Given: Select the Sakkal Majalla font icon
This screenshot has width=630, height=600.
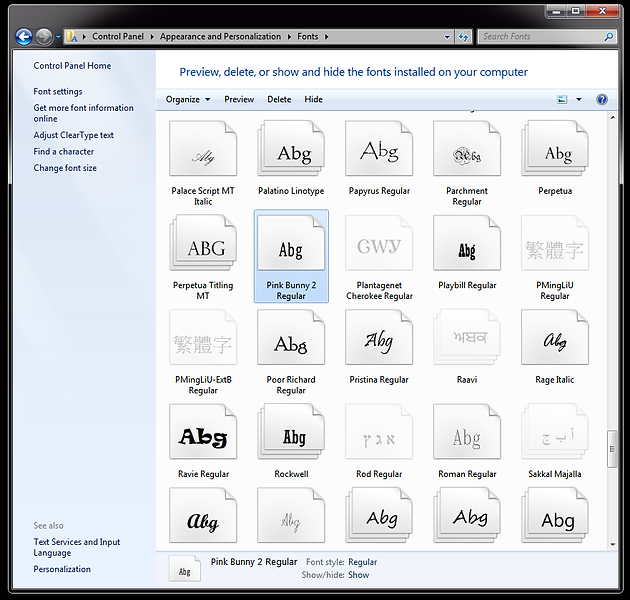Looking at the screenshot, I should (555, 432).
